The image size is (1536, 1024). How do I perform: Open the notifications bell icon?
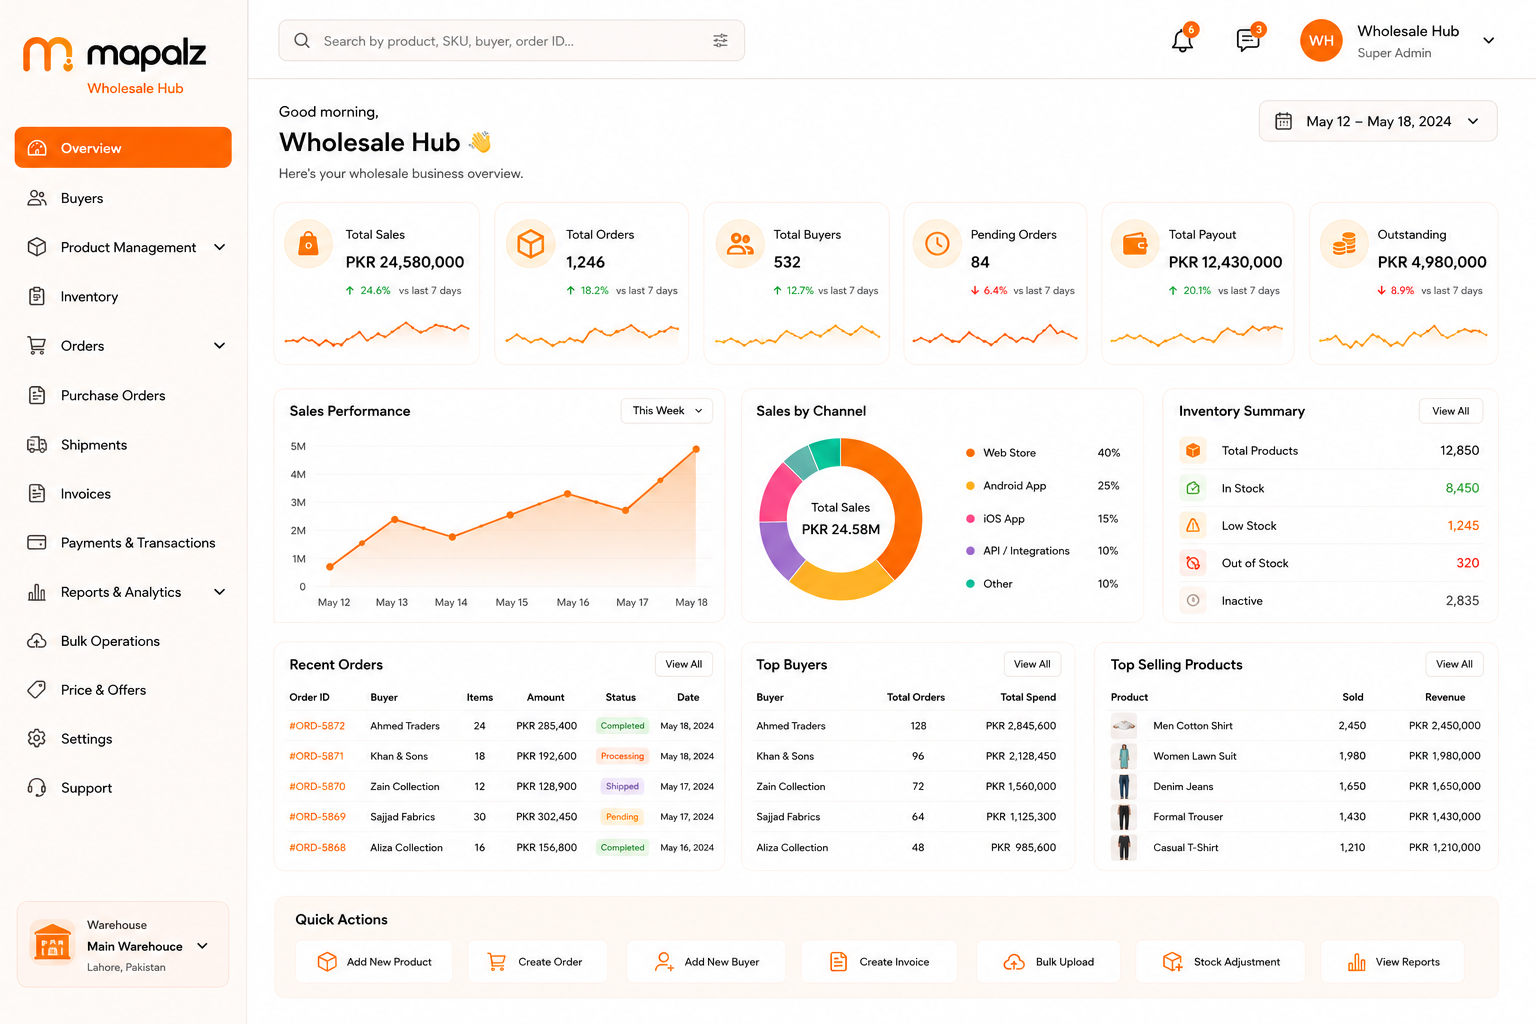point(1182,41)
